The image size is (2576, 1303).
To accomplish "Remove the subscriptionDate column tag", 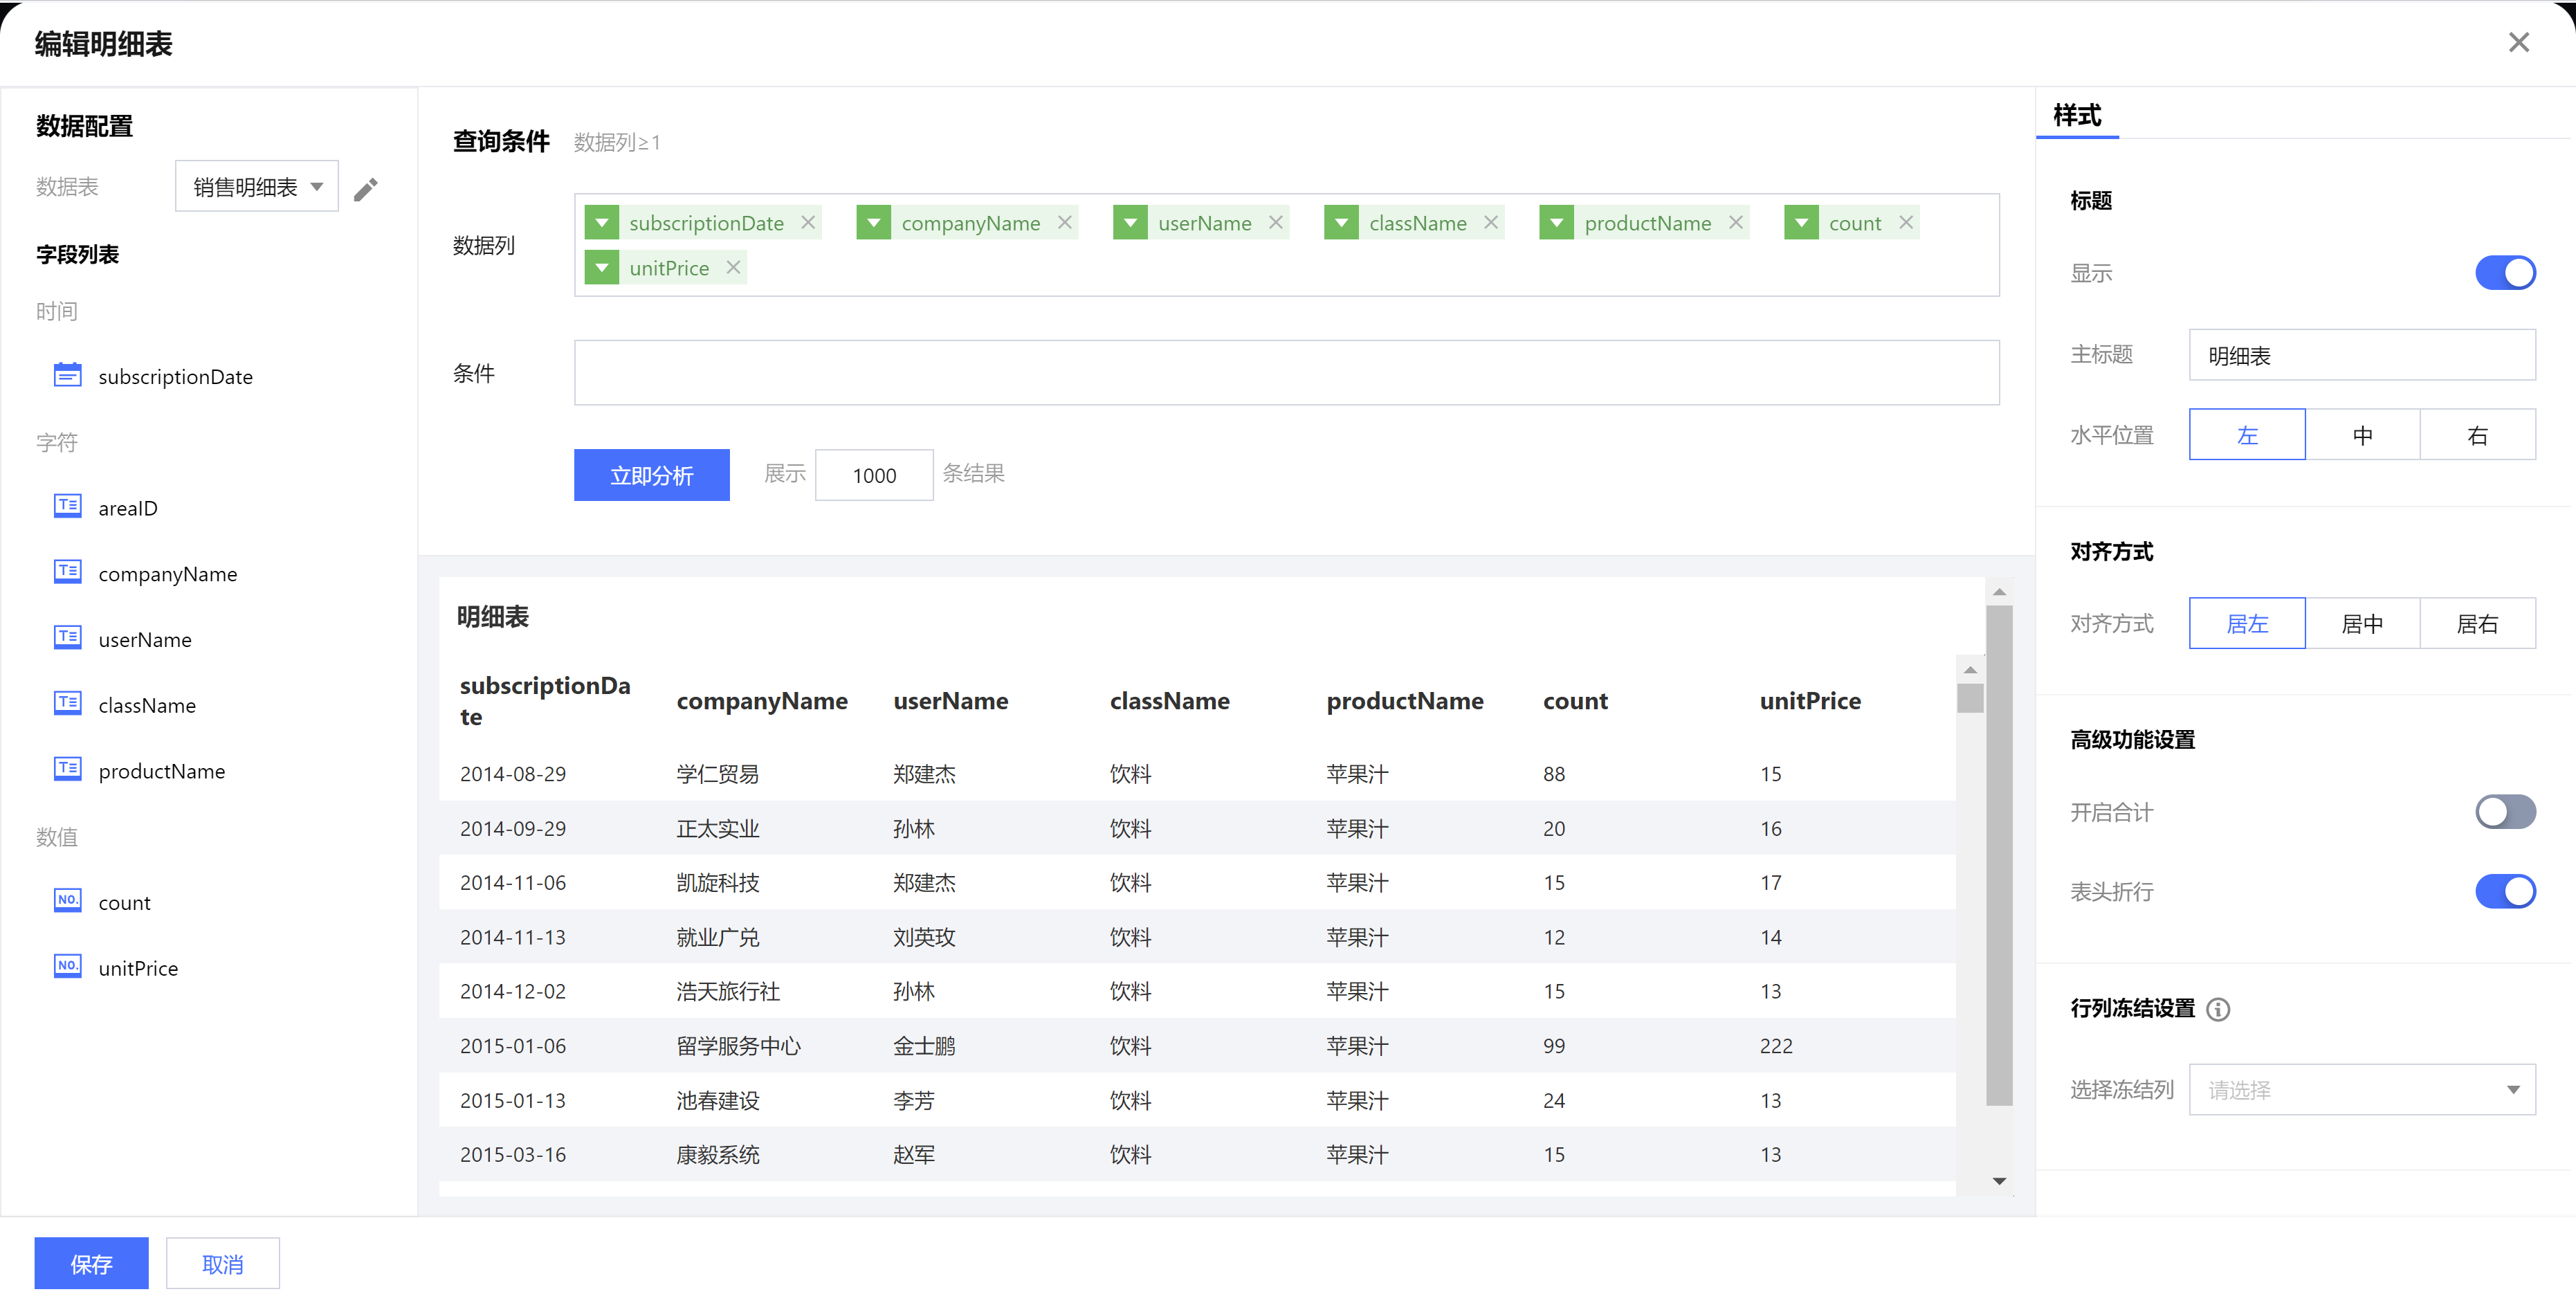I will [808, 222].
